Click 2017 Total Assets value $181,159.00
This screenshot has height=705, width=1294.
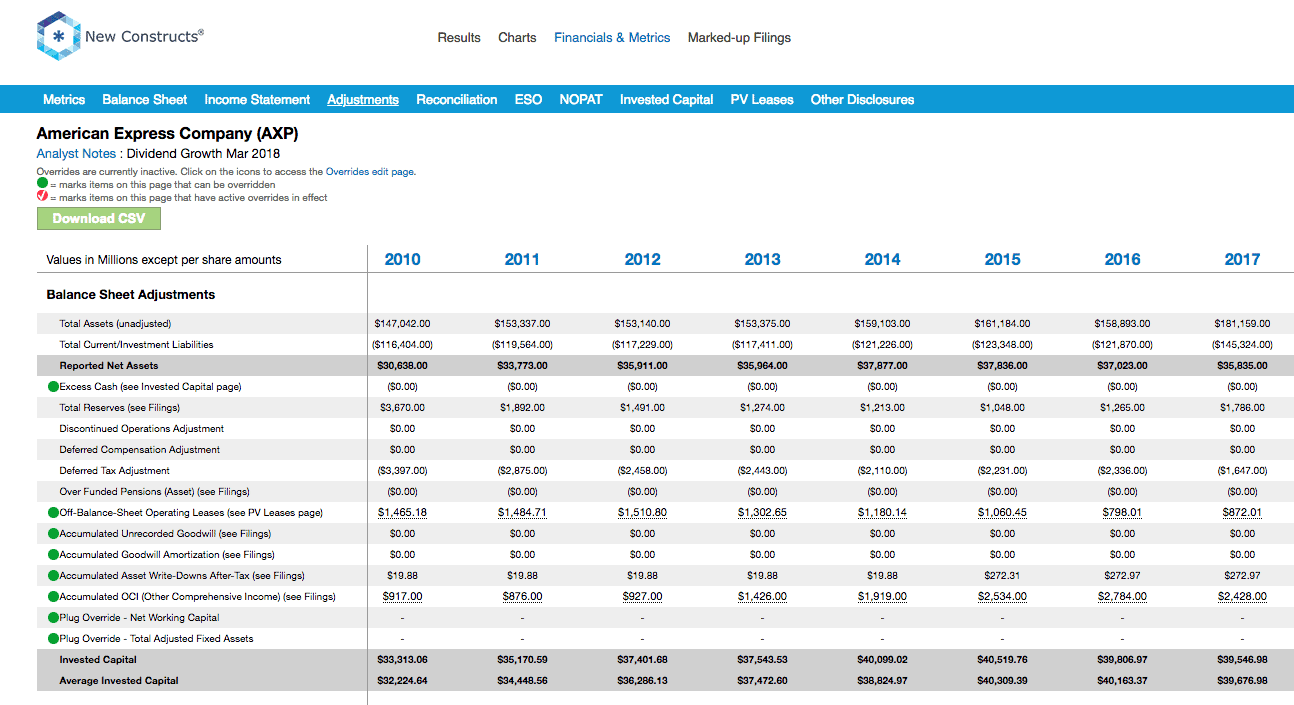(1242, 324)
